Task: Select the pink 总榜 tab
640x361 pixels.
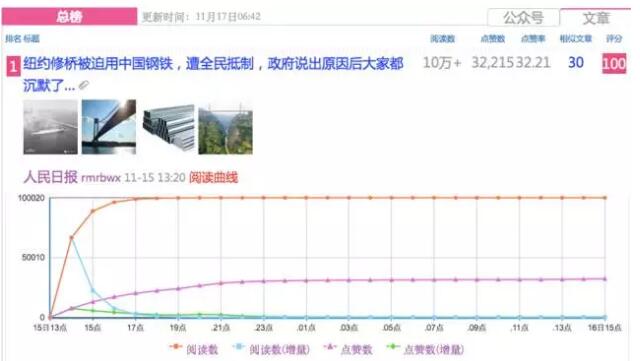Action: click(x=69, y=16)
